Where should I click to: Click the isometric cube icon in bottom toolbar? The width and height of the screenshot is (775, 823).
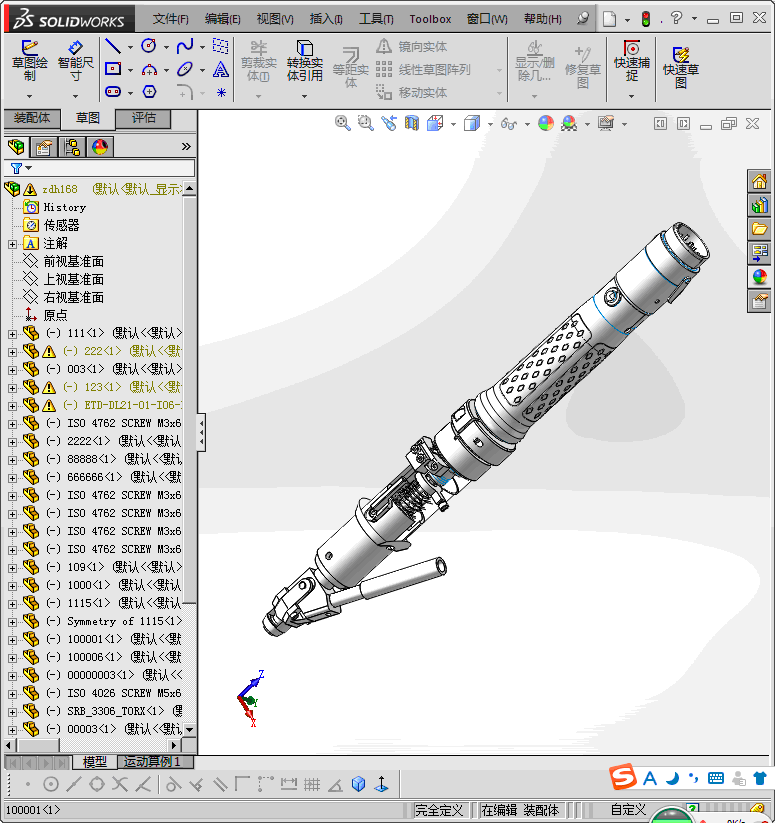[359, 784]
